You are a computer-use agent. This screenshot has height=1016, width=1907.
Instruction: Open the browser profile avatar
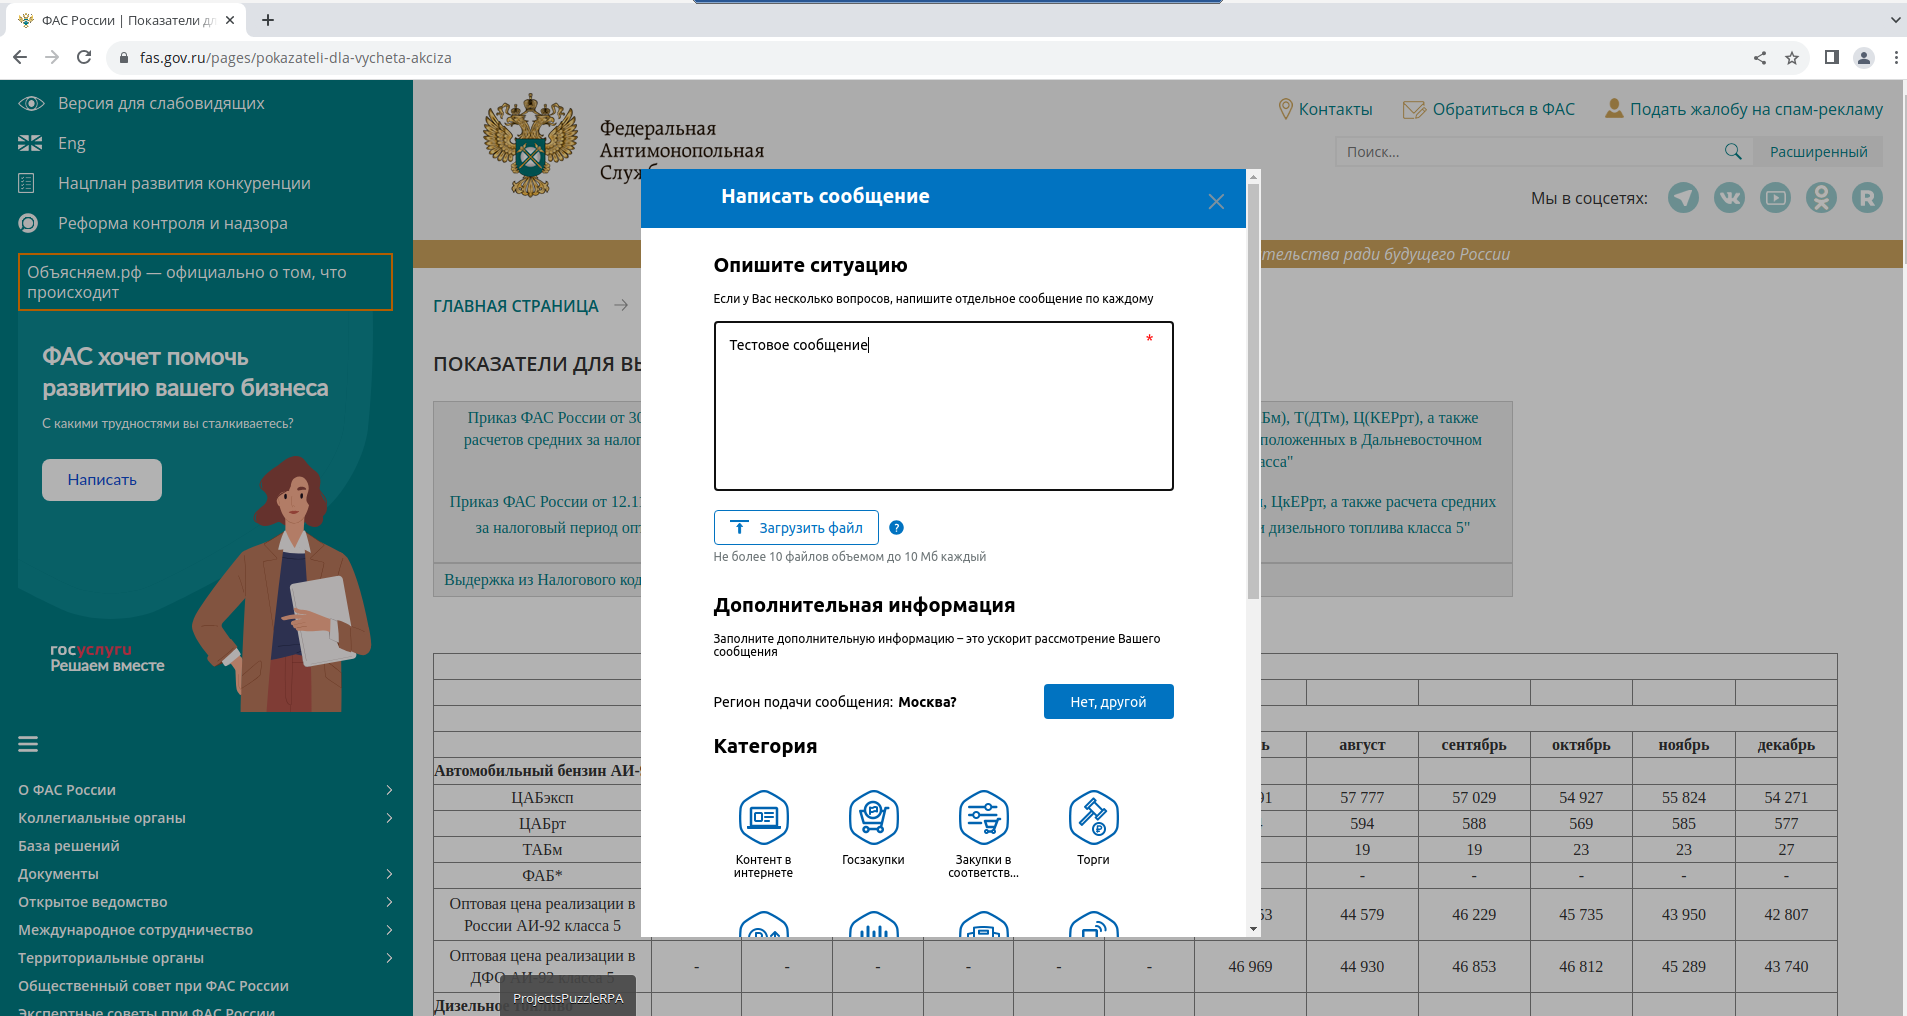[x=1864, y=57]
